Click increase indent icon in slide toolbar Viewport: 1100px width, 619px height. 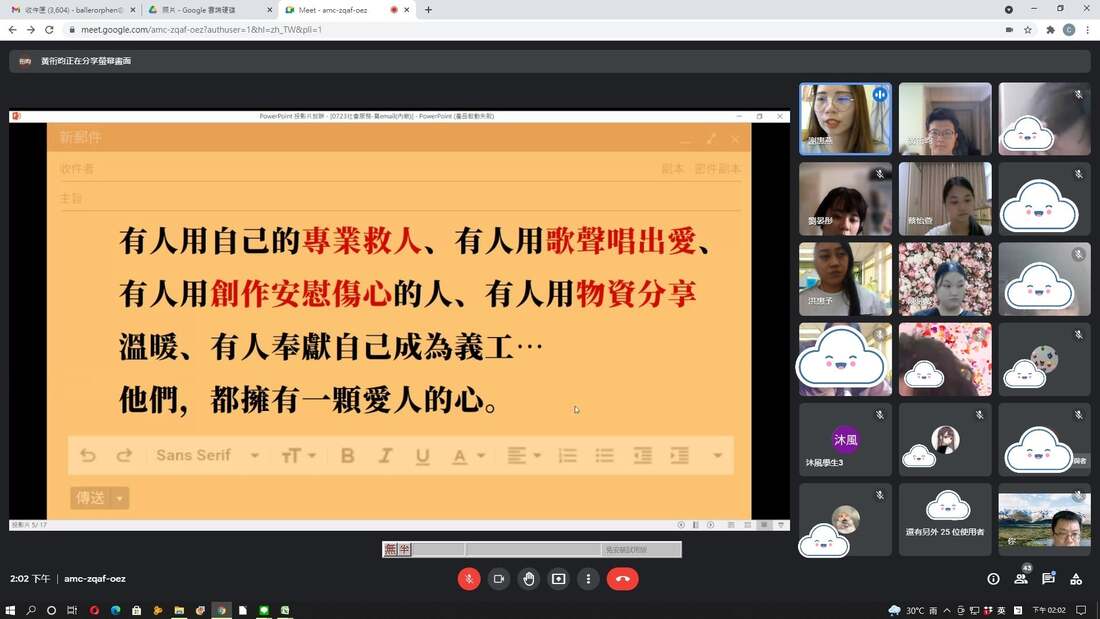point(679,455)
